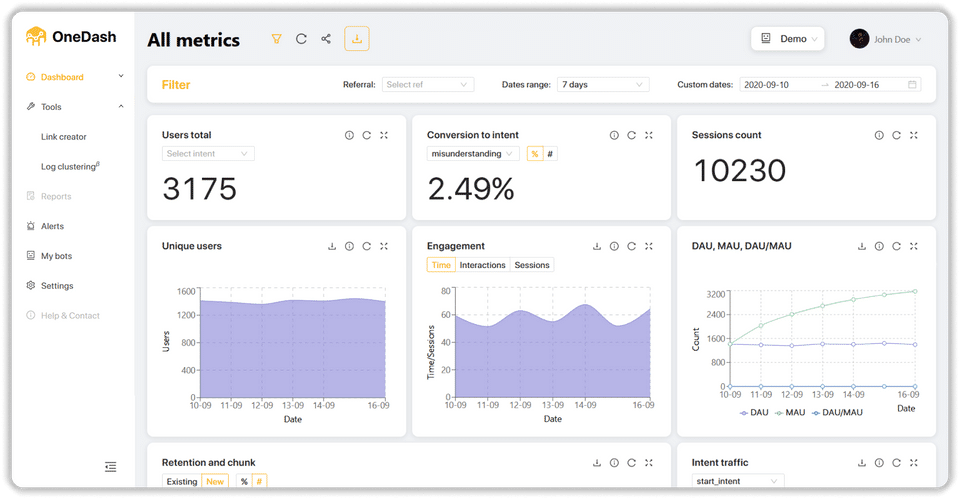
Task: Show info for Conversion to intent card
Action: point(614,135)
